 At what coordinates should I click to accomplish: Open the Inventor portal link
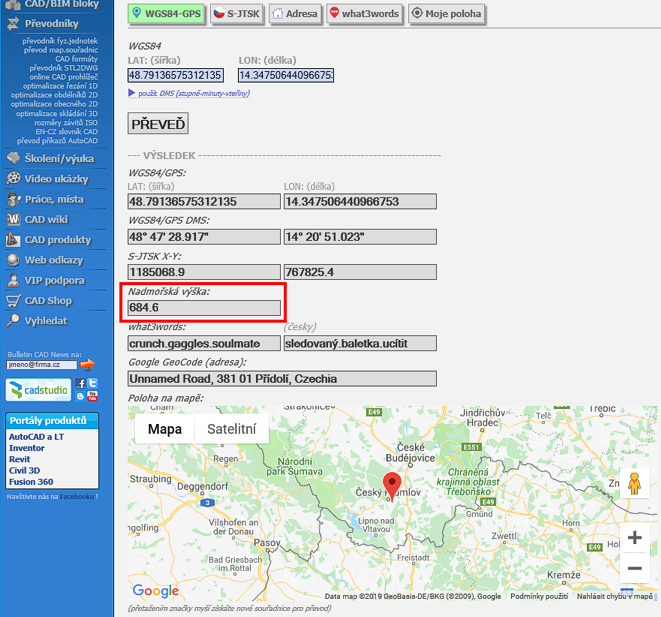click(x=27, y=448)
